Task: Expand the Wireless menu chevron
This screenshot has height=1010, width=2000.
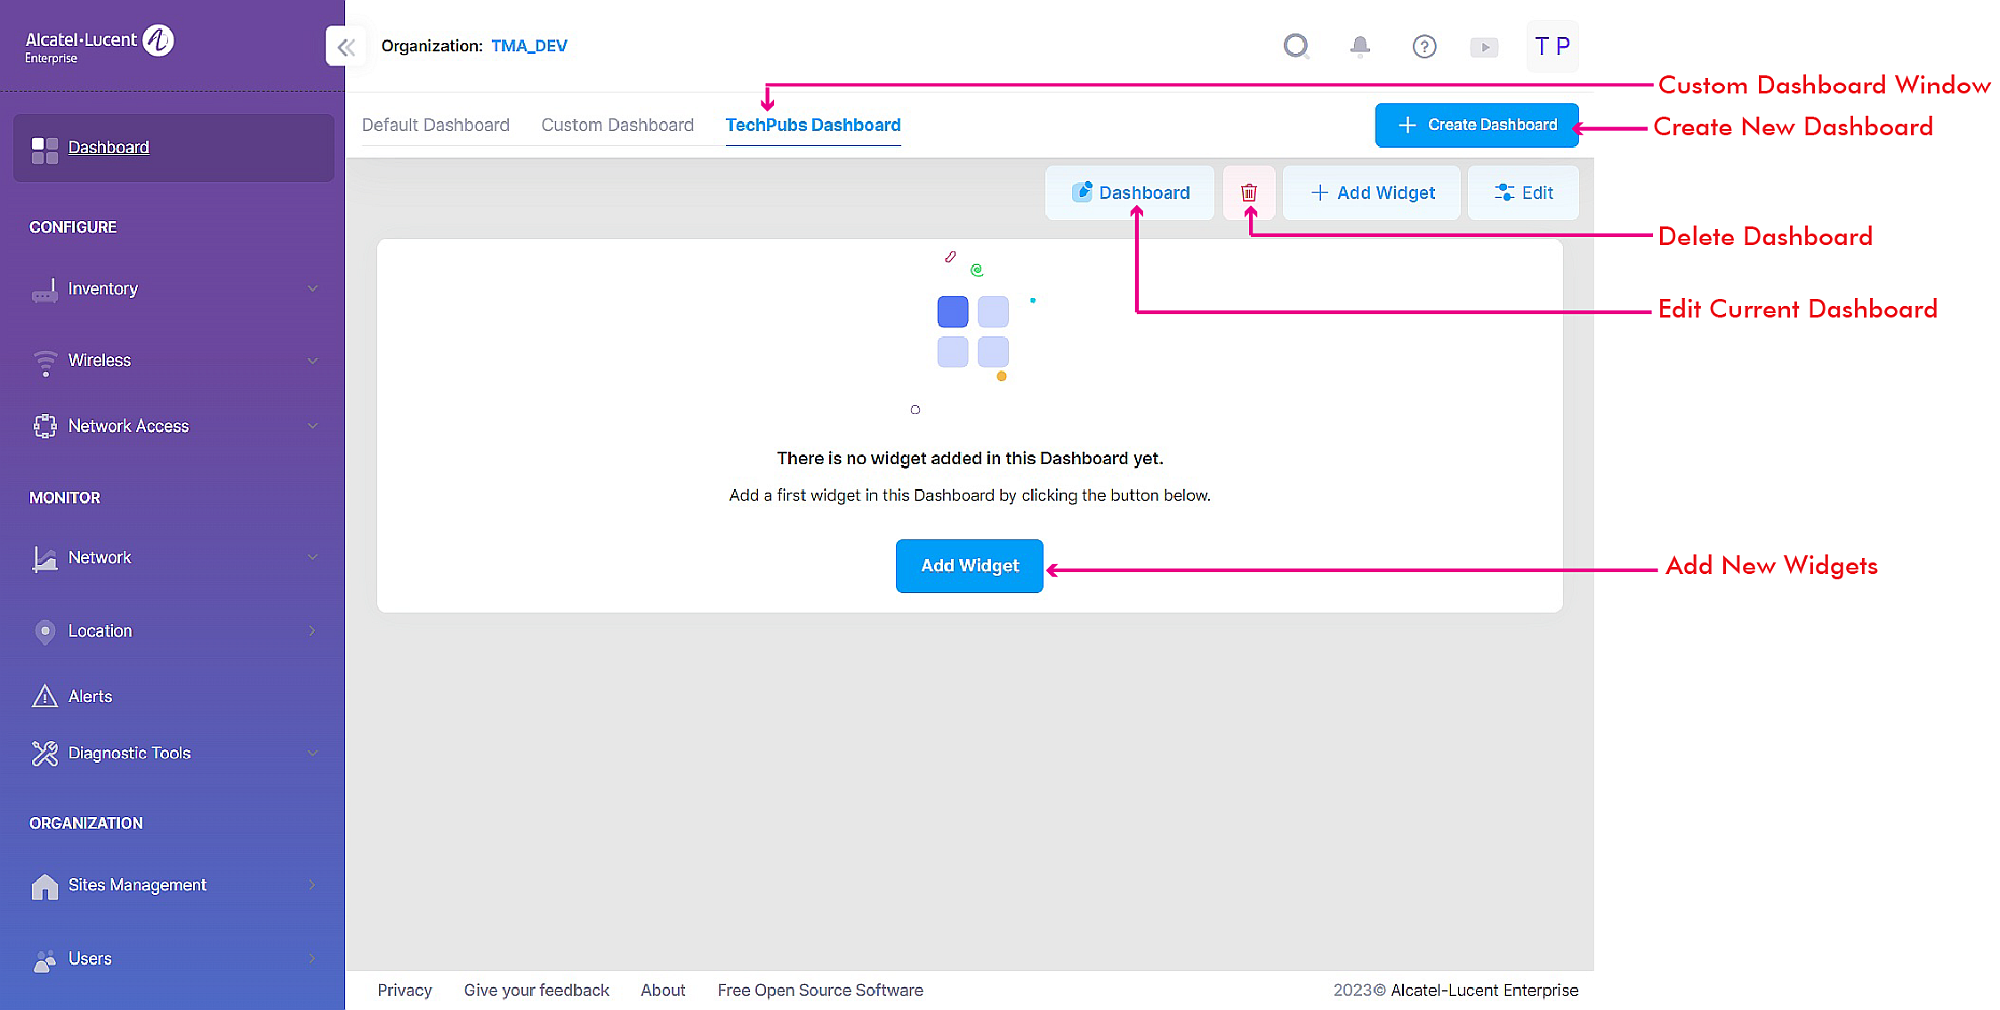Action: click(313, 361)
